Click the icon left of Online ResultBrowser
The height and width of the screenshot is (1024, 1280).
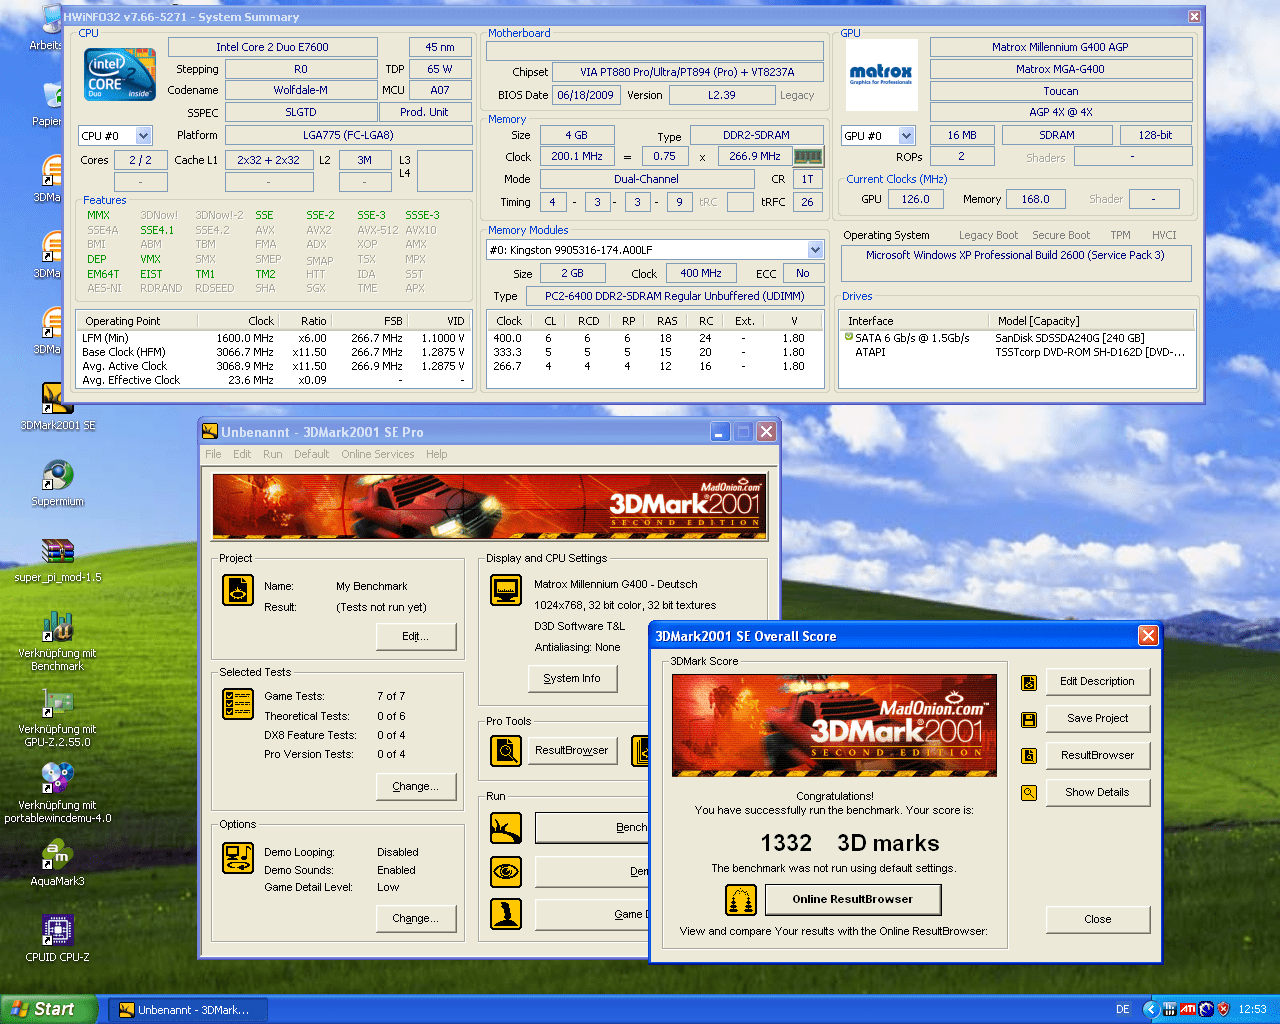point(741,900)
